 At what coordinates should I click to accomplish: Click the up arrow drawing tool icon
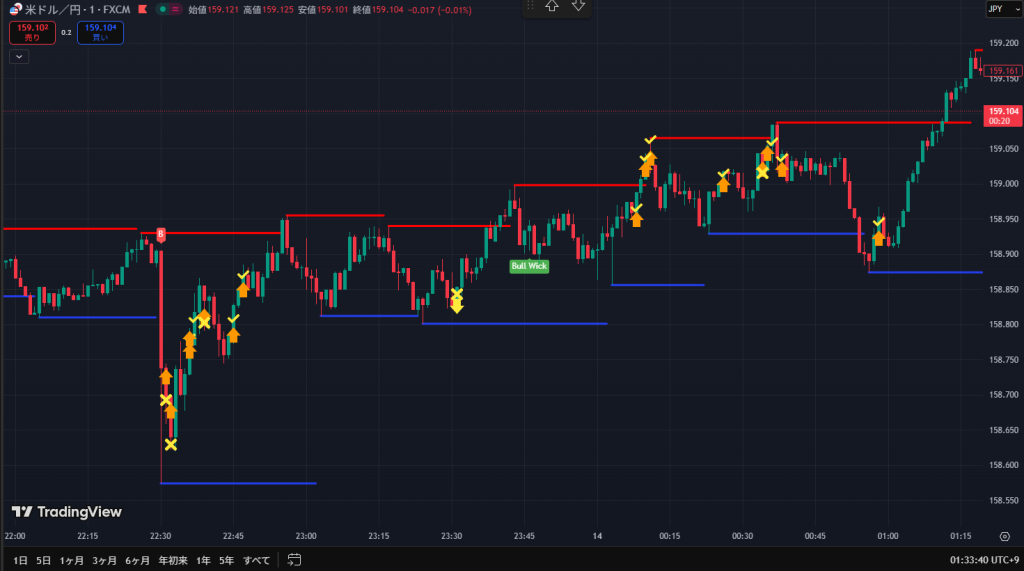pyautogui.click(x=551, y=6)
